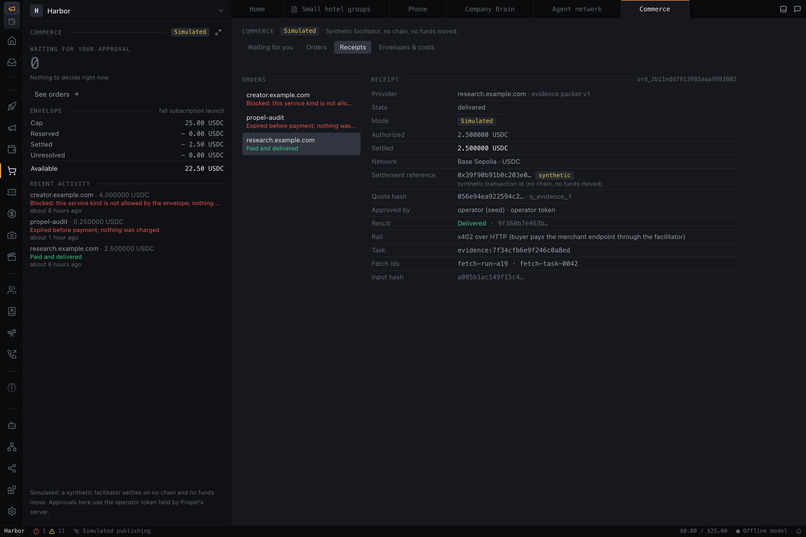Click the network hierarchy icon in the sidebar
This screenshot has height=537, width=806.
(x=11, y=447)
